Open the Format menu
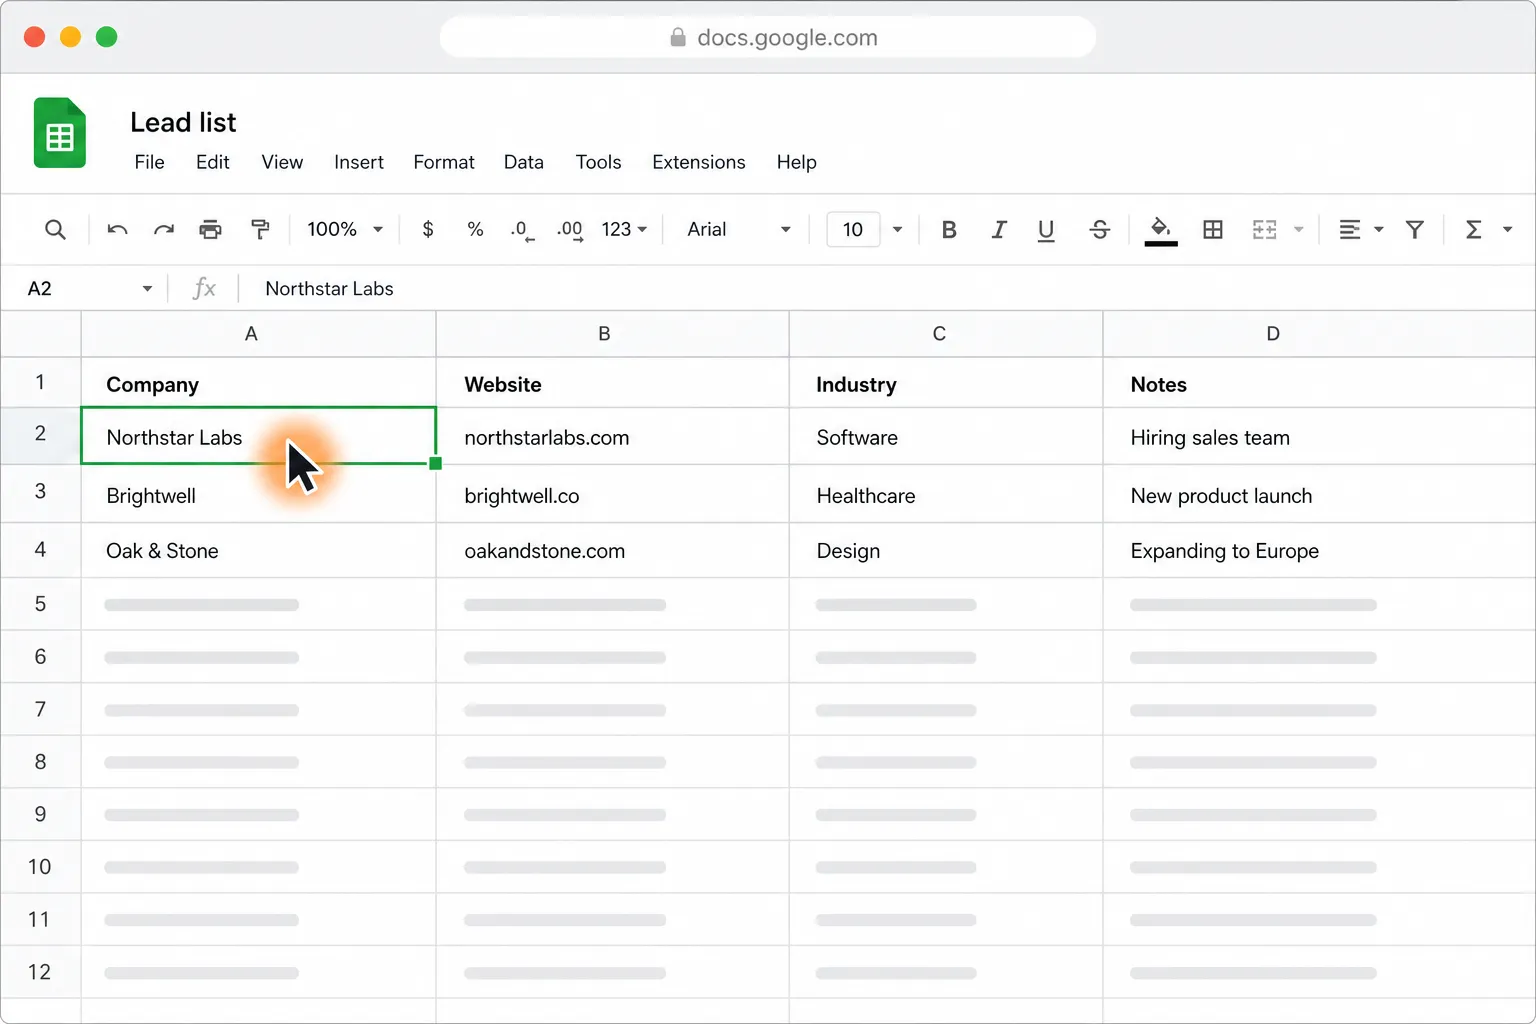 [x=444, y=162]
